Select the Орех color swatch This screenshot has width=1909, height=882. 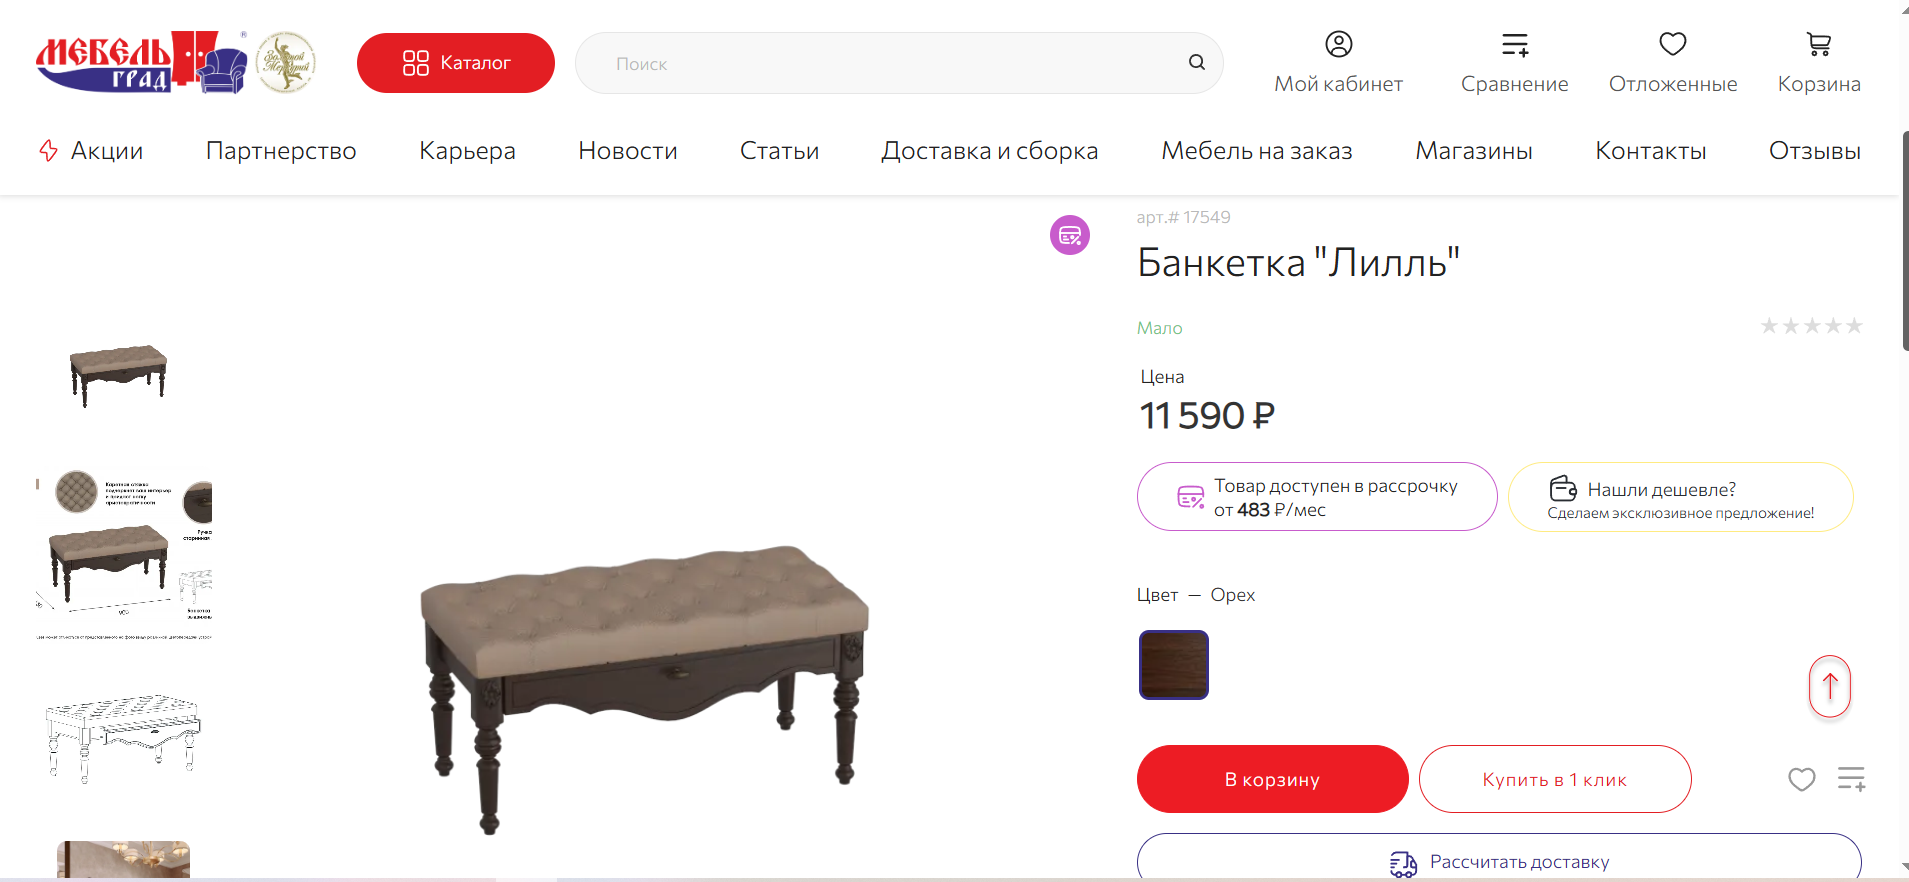click(x=1174, y=665)
